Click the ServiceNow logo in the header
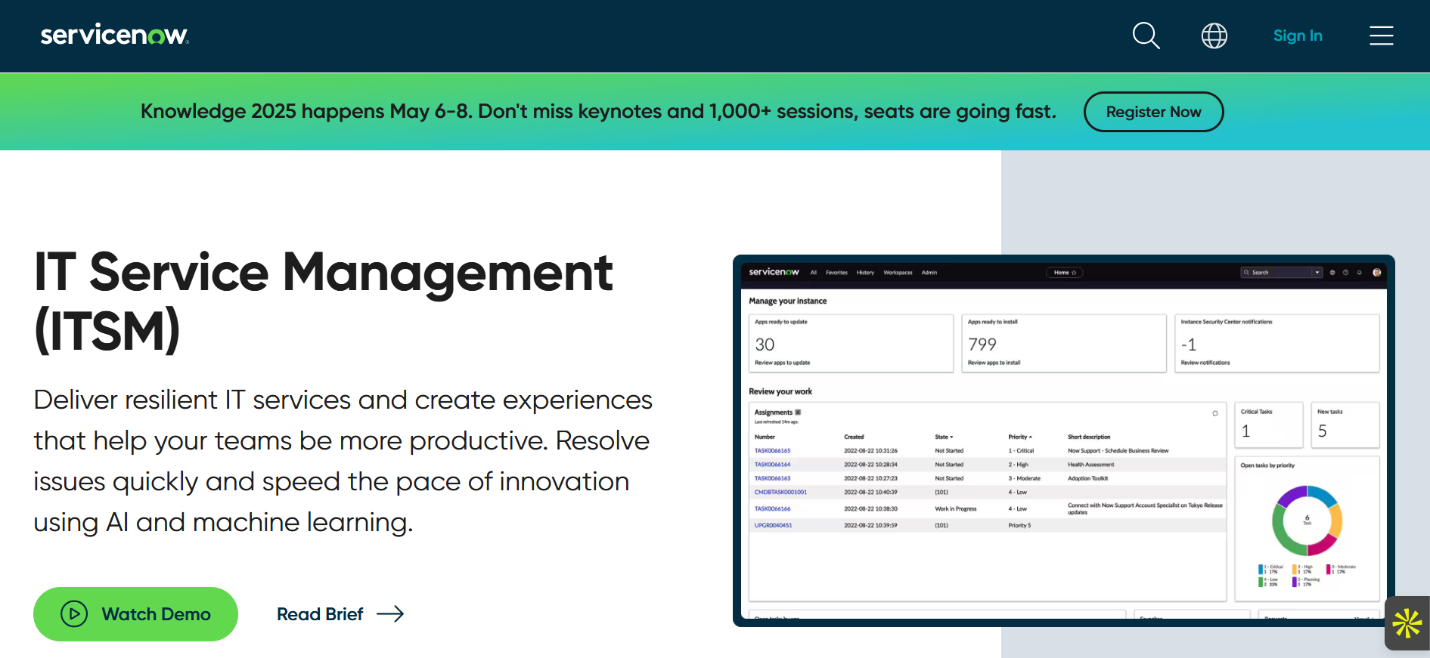The height and width of the screenshot is (658, 1430). point(114,35)
